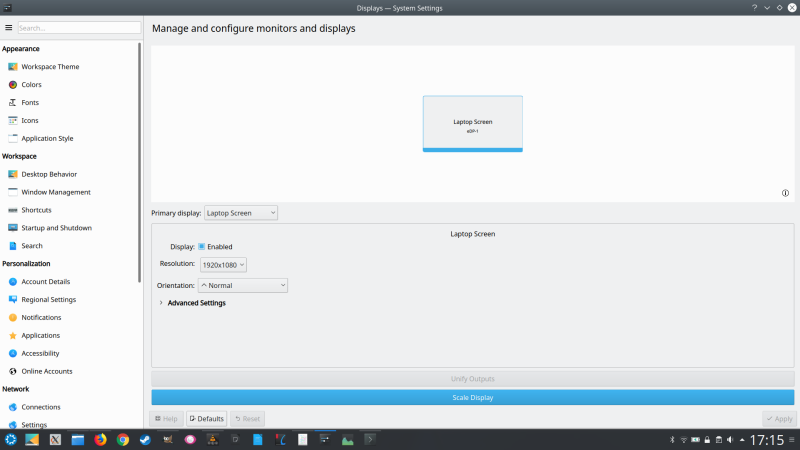The image size is (800, 450).
Task: Open Notifications settings in sidebar
Action: tap(48, 318)
